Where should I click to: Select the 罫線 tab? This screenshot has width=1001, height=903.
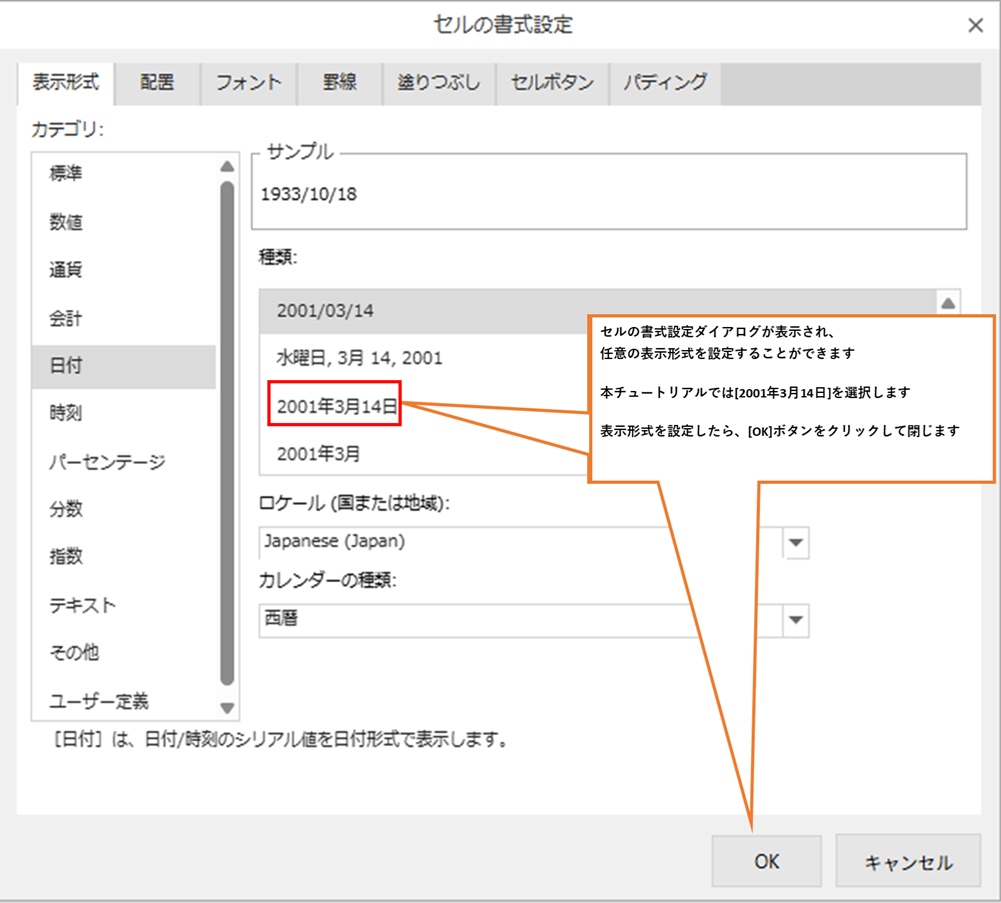point(340,83)
